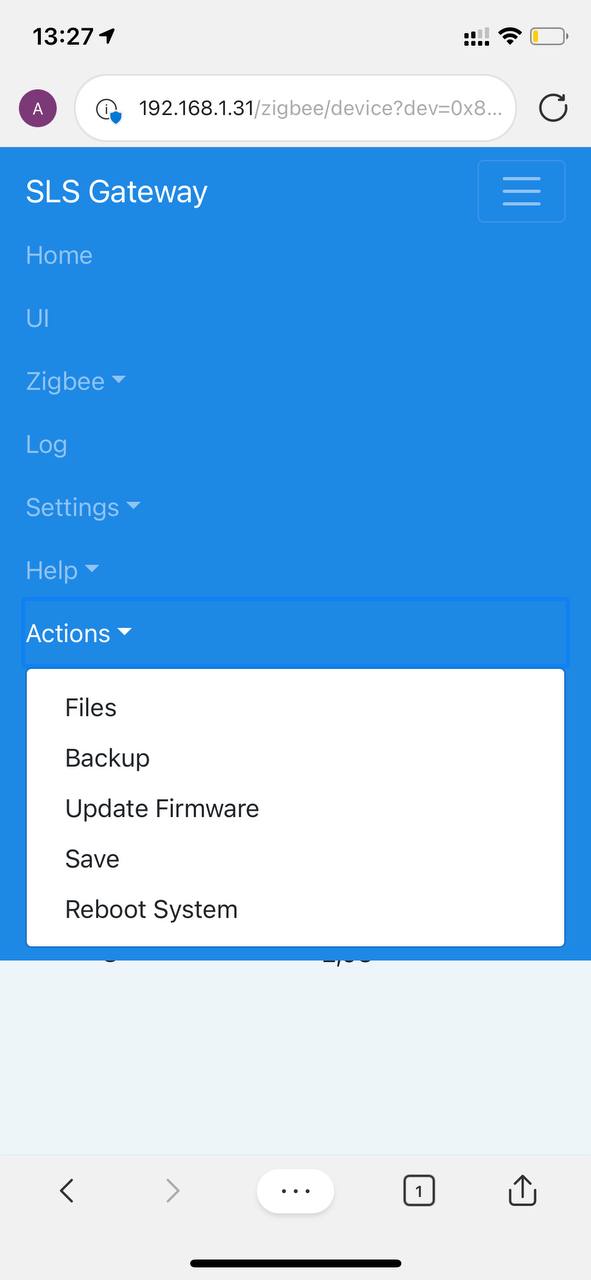Screen dimensions: 591x1280
Task: Open the Home link
Action: [59, 255]
